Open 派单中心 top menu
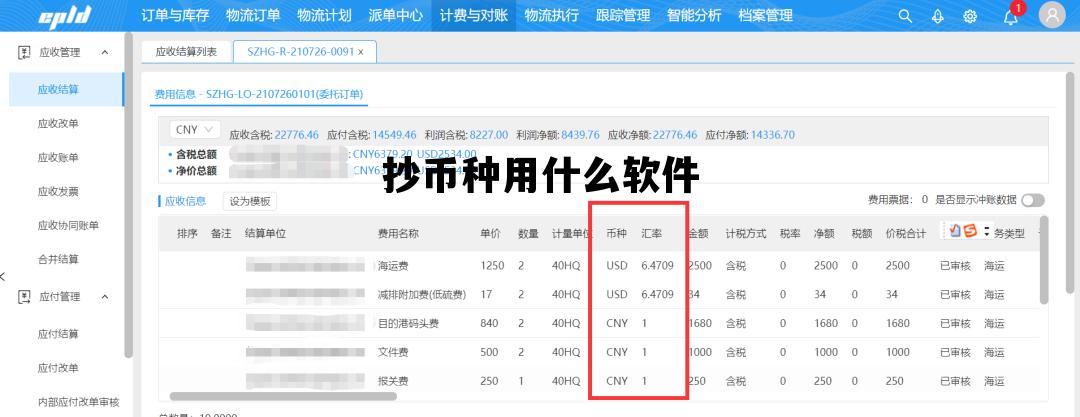 [x=395, y=15]
